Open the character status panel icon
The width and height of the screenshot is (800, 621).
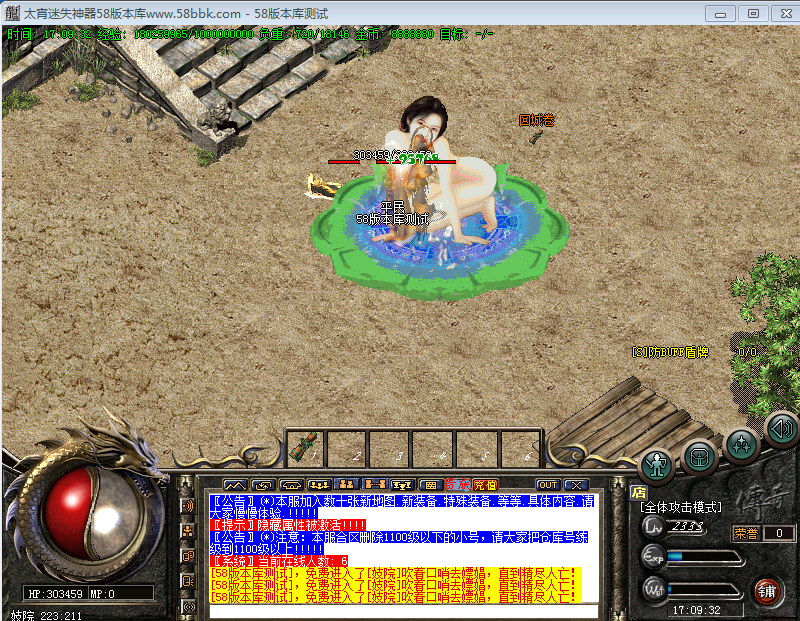tap(656, 465)
